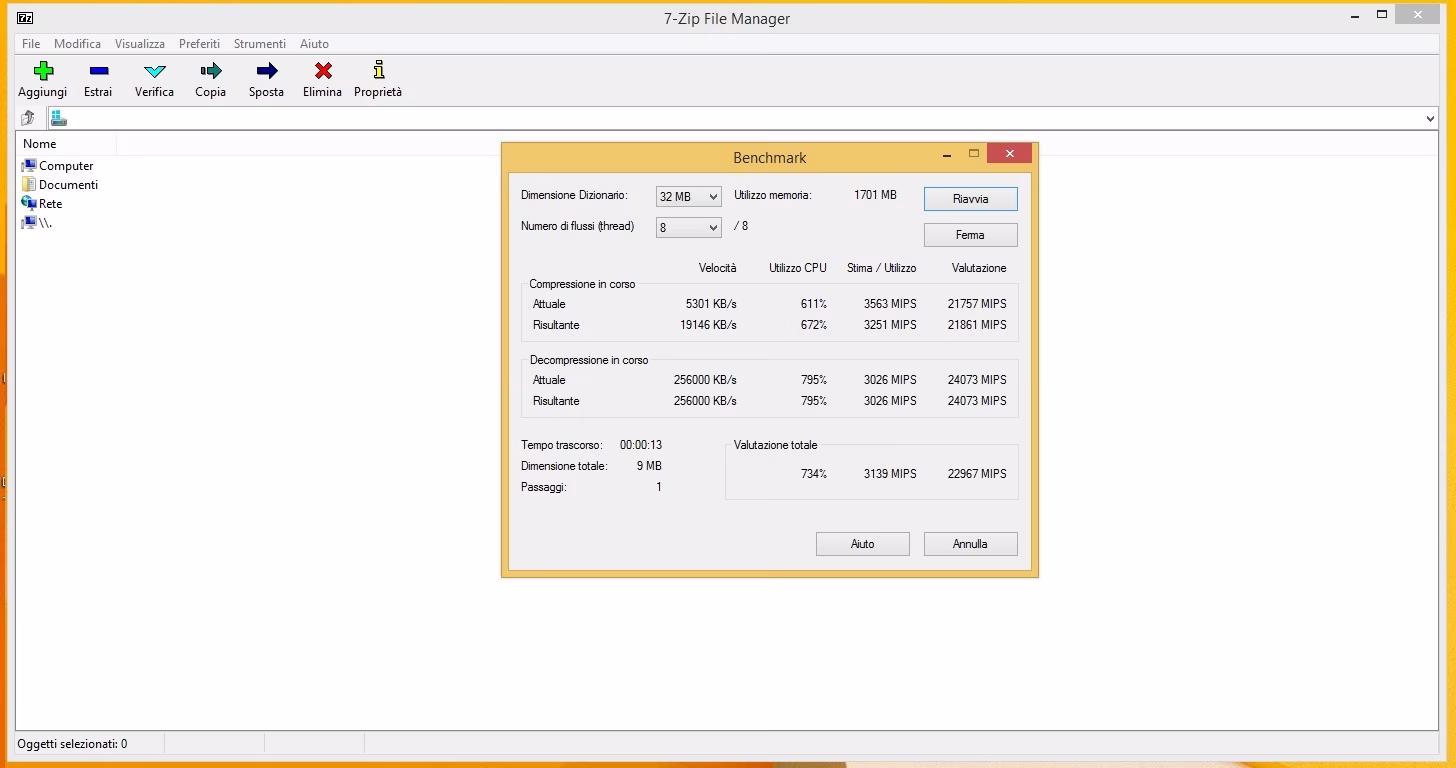Click the 9 MB Dimensione totale value
This screenshot has height=768, width=1456.
[649, 466]
